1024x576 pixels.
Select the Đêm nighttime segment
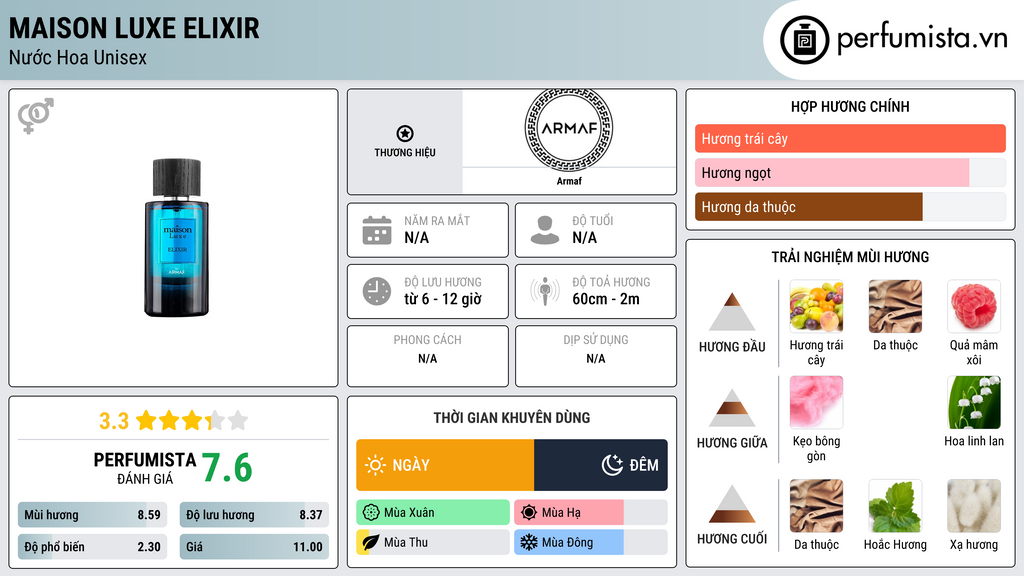[x=601, y=465]
